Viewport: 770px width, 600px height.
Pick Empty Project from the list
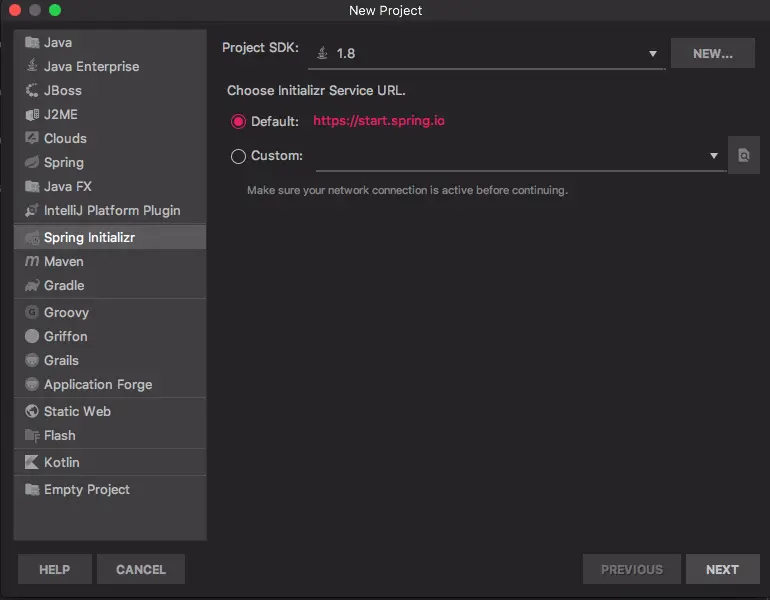(x=110, y=490)
